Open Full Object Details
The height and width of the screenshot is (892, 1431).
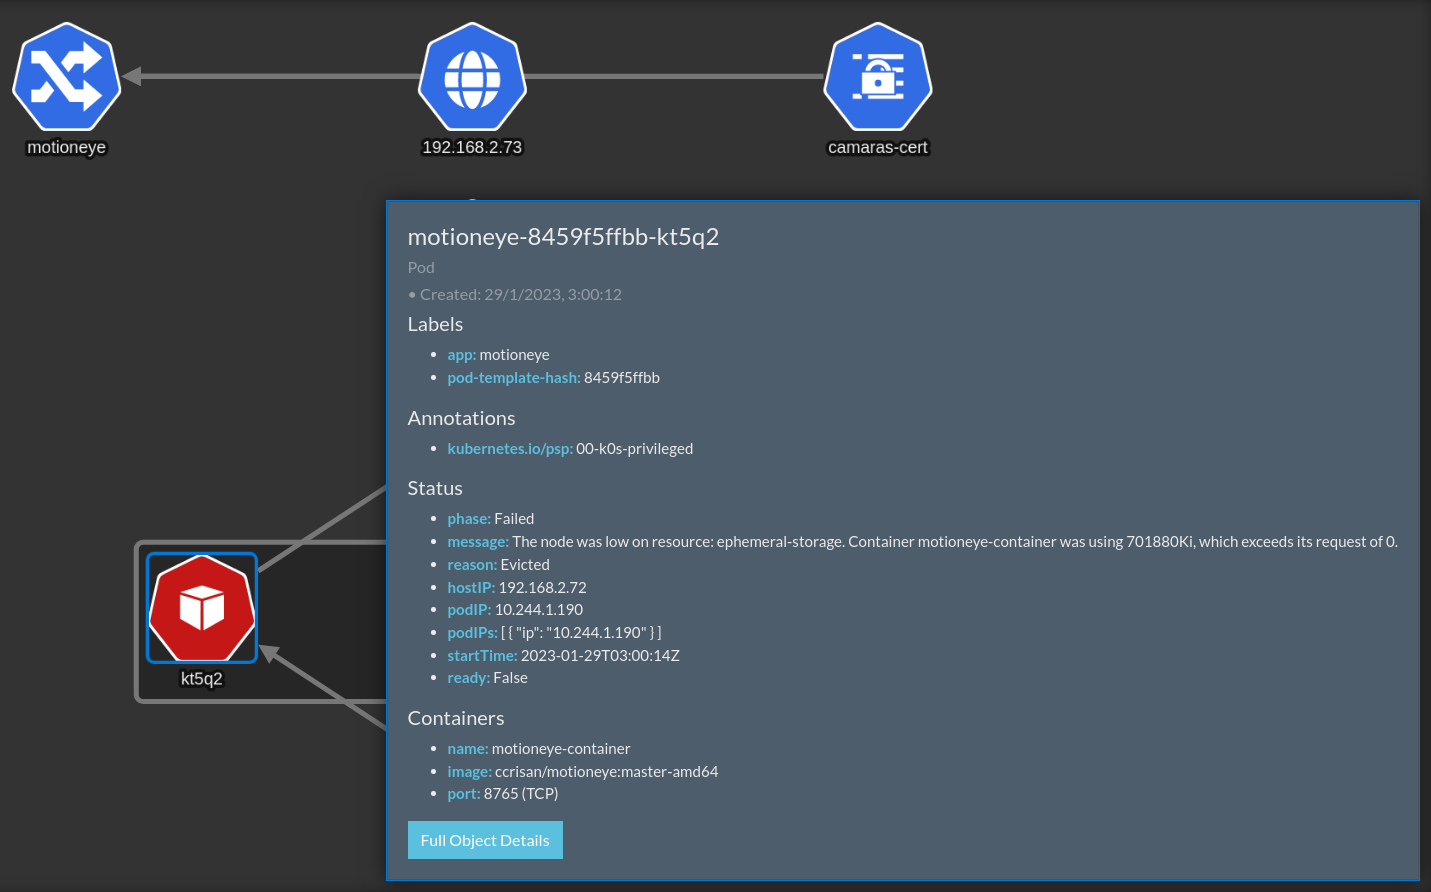pos(485,840)
